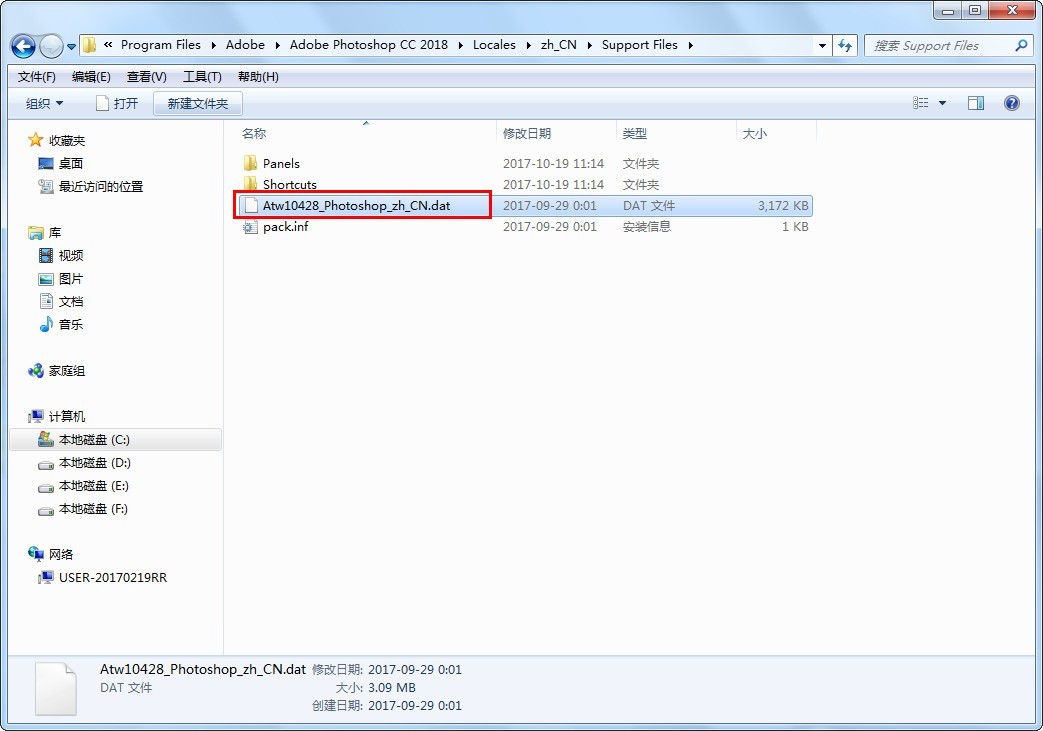Click the 3,172 KB size cell
This screenshot has height=731, width=1043.
coord(783,206)
